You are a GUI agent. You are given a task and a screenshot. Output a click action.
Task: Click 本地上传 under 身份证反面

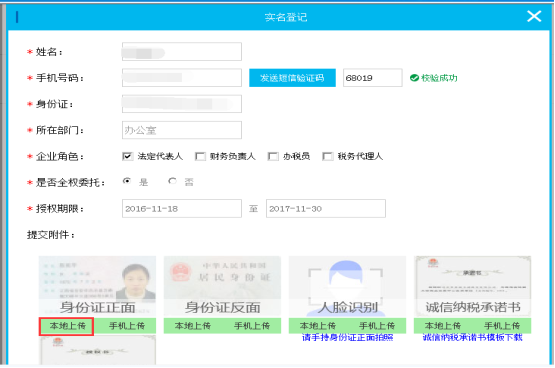pos(193,326)
